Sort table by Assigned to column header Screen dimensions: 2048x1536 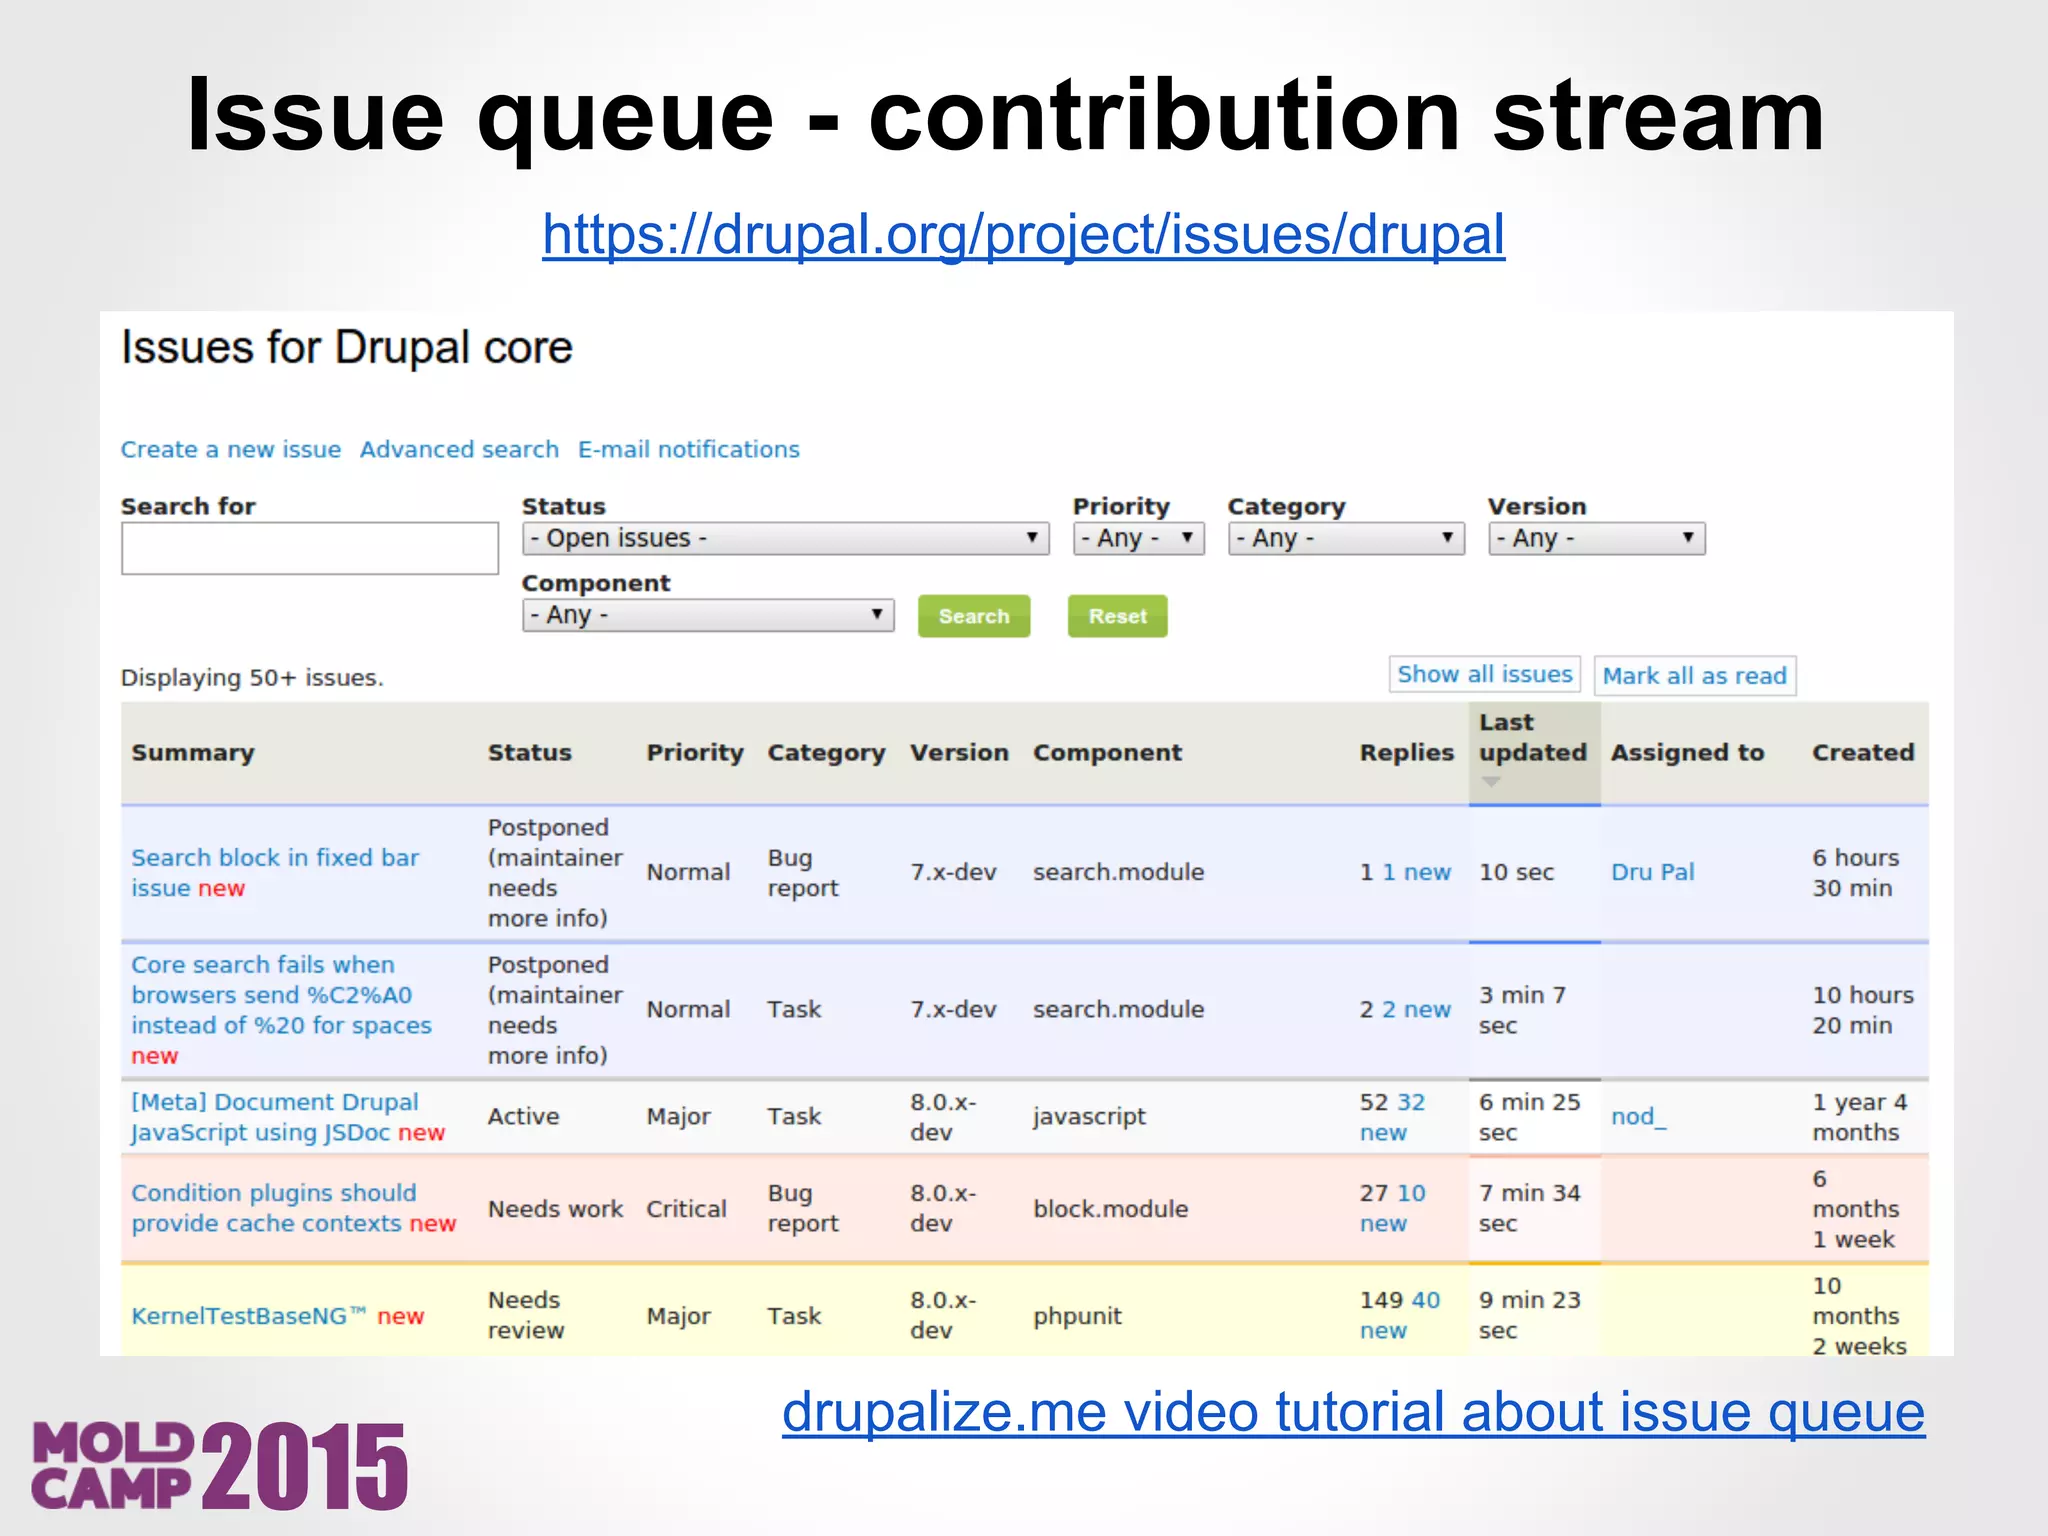click(x=1688, y=753)
